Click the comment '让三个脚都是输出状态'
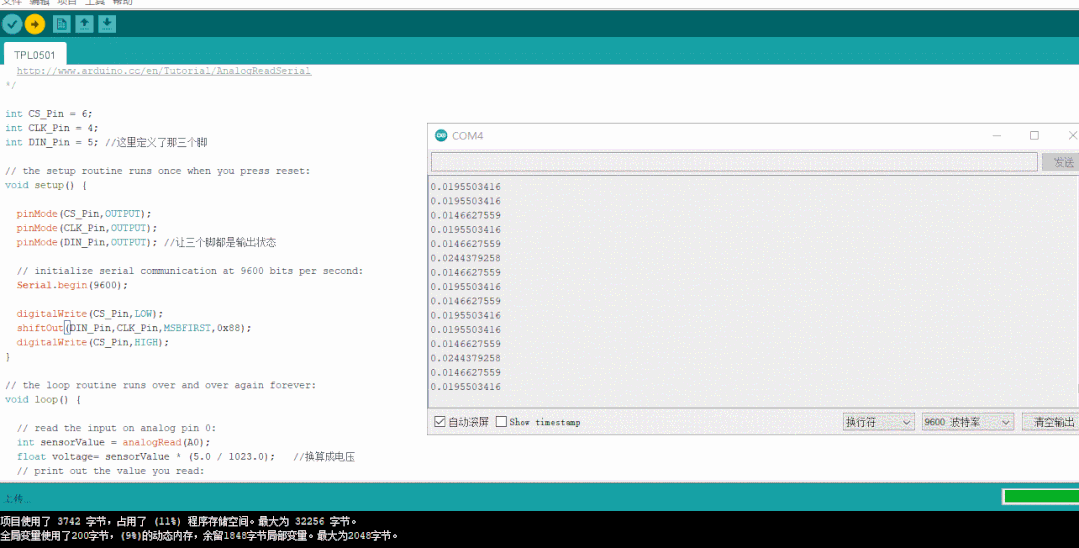This screenshot has width=1079, height=548. [x=220, y=242]
